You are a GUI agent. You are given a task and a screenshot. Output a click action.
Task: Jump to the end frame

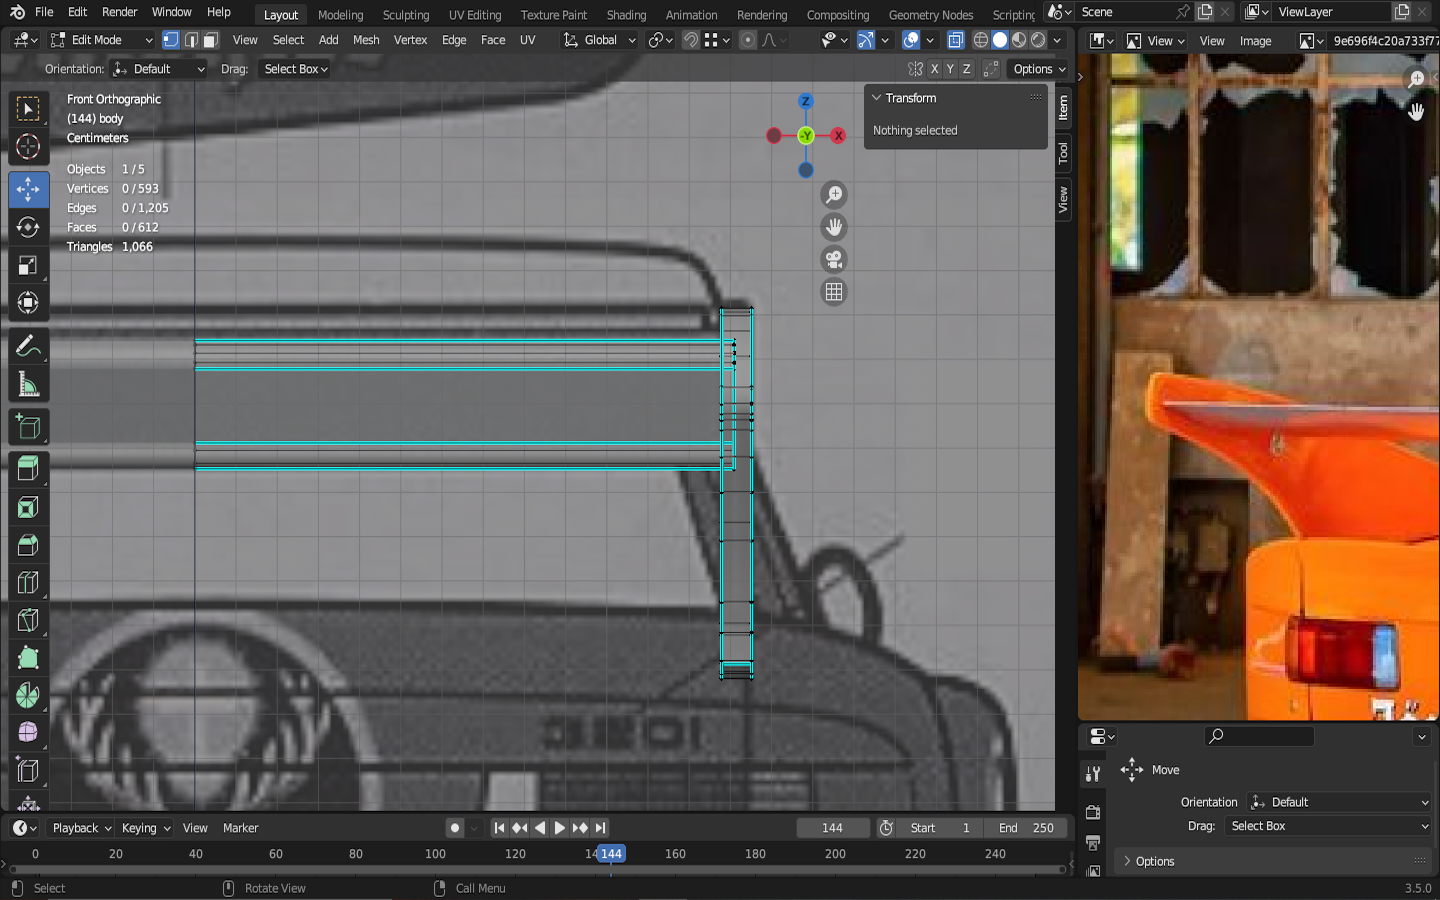pos(600,828)
